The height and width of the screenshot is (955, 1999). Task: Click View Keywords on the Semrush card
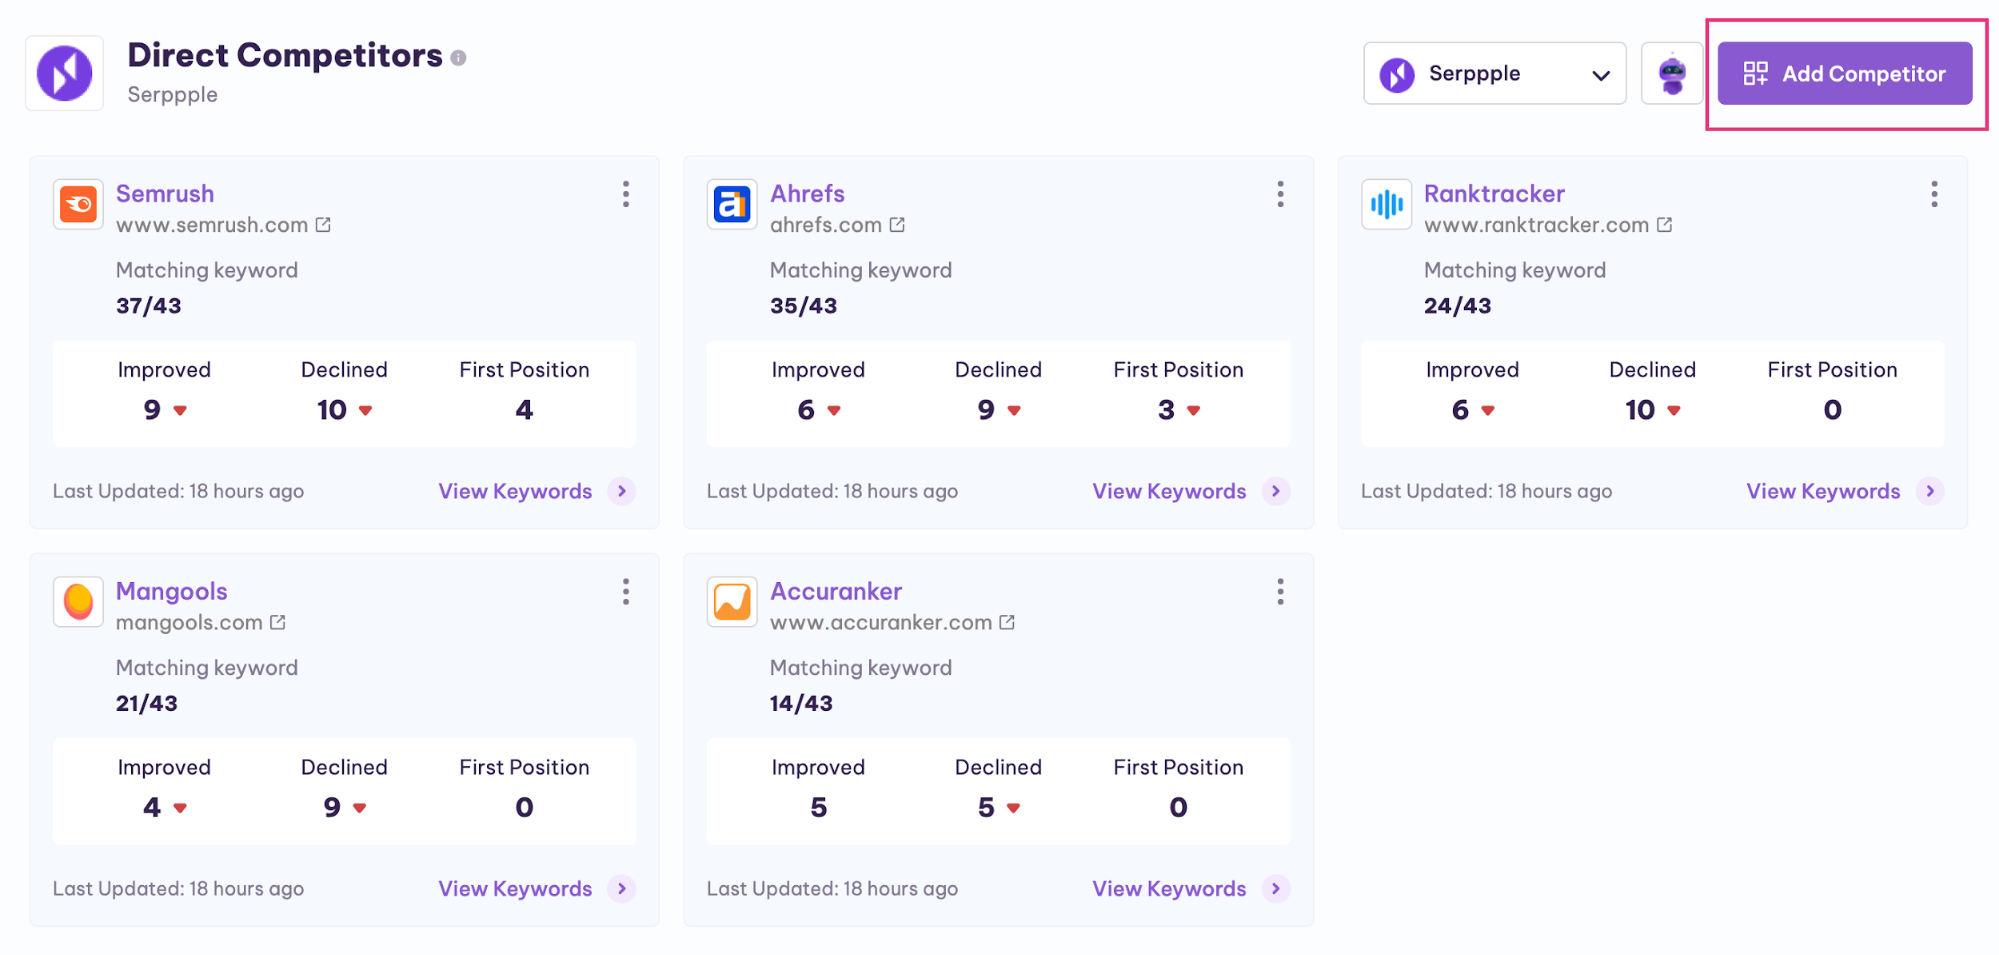pos(515,491)
